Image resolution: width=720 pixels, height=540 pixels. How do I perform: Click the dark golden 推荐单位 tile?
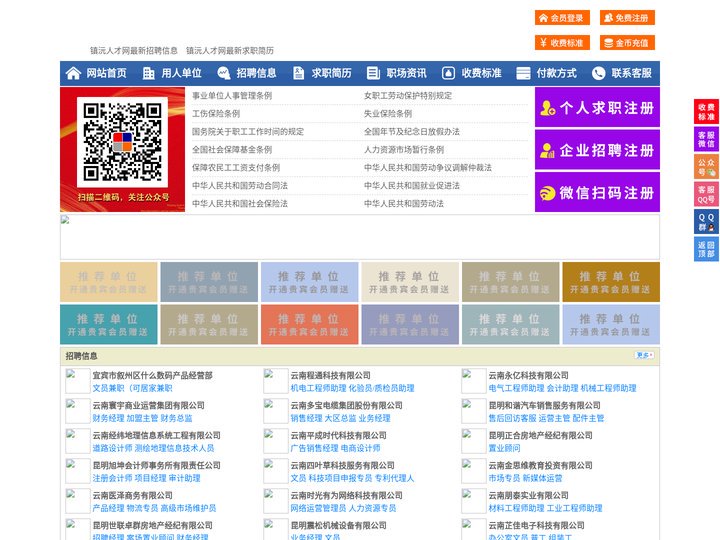coord(611,282)
